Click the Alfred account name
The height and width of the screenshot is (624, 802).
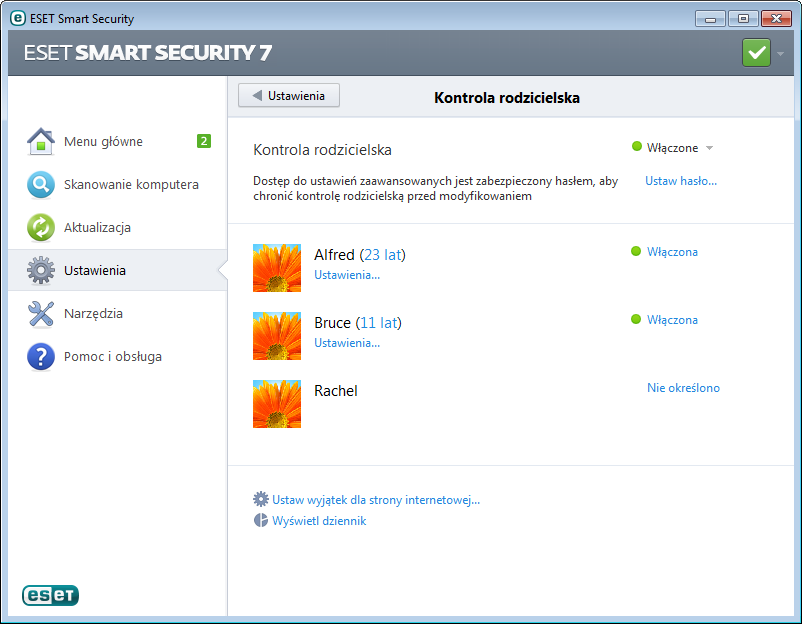coord(334,255)
